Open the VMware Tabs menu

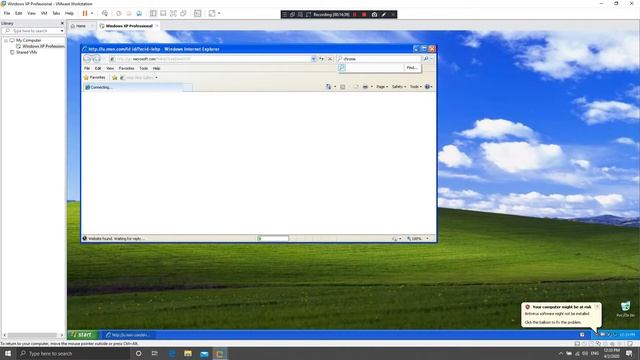(56, 13)
